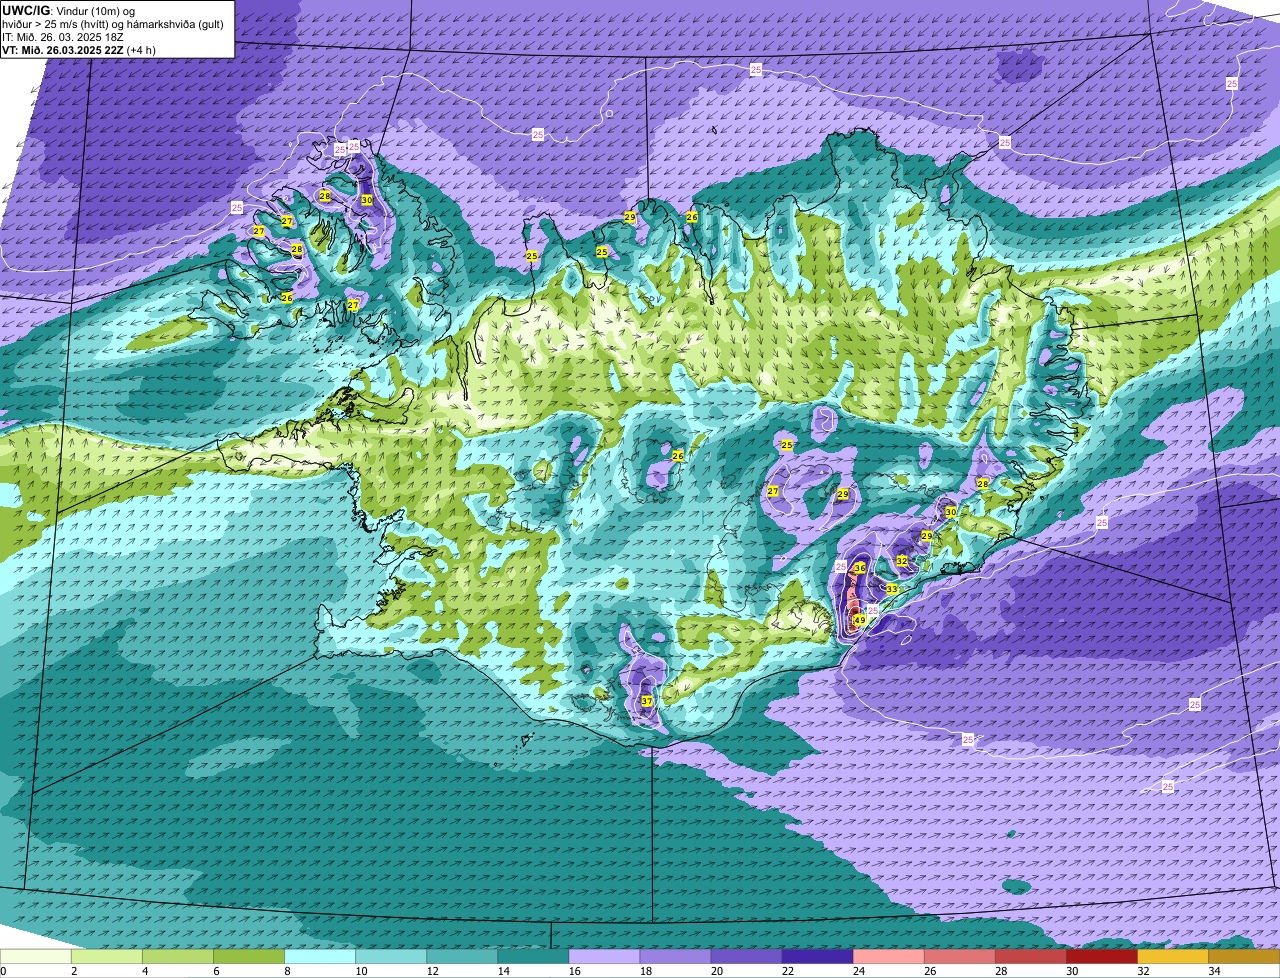Select the 14–16 m/s dark teal swatch
The image size is (1280, 978).
tap(533, 956)
